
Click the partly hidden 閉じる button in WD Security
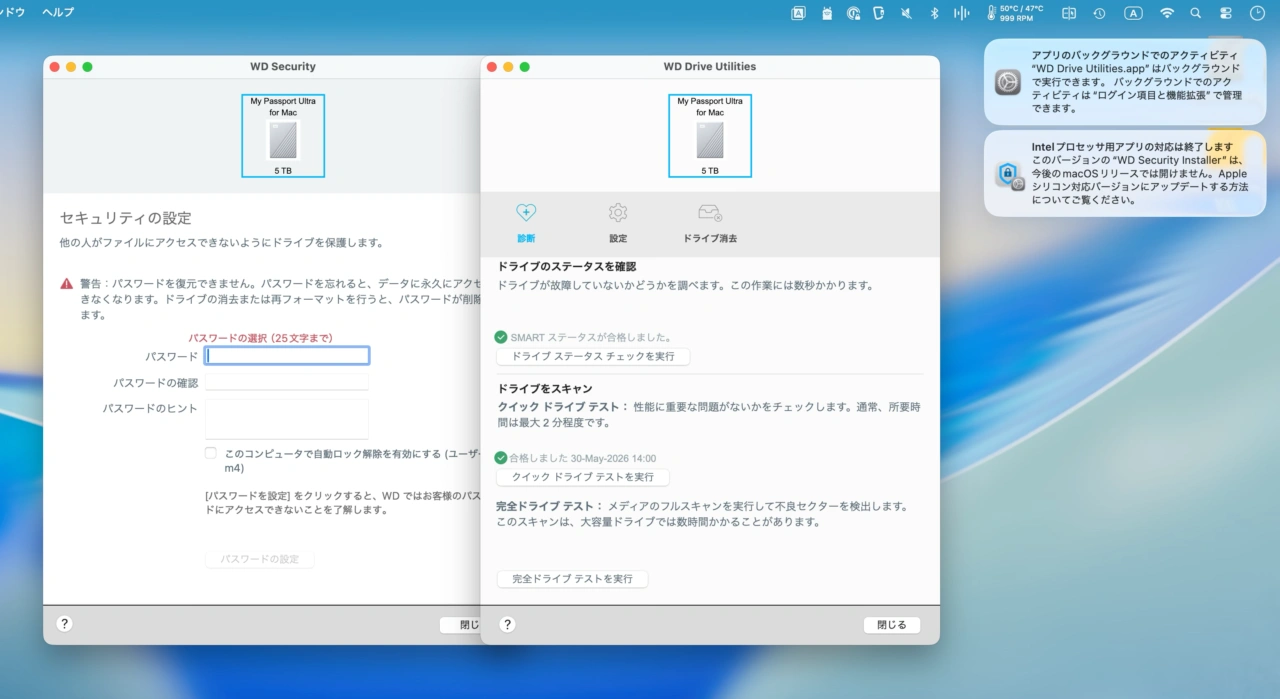(x=461, y=625)
